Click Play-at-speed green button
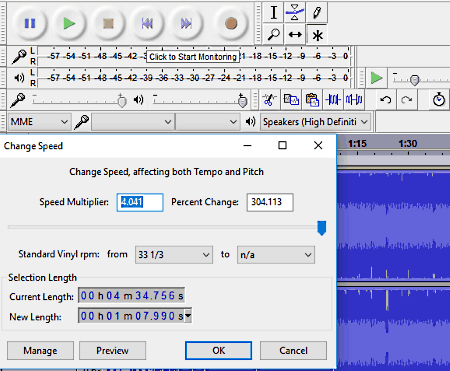The width and height of the screenshot is (450, 371). (x=376, y=78)
